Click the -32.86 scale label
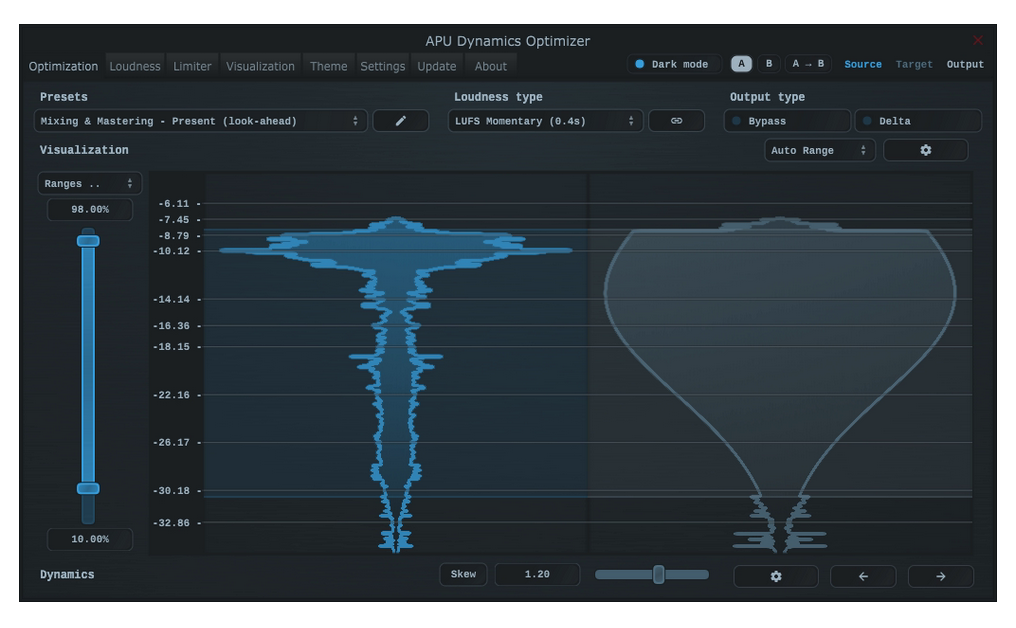The width and height of the screenshot is (1016, 628). [171, 522]
